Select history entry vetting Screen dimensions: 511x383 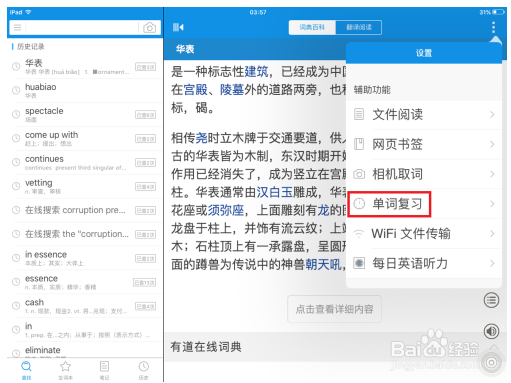(x=85, y=186)
